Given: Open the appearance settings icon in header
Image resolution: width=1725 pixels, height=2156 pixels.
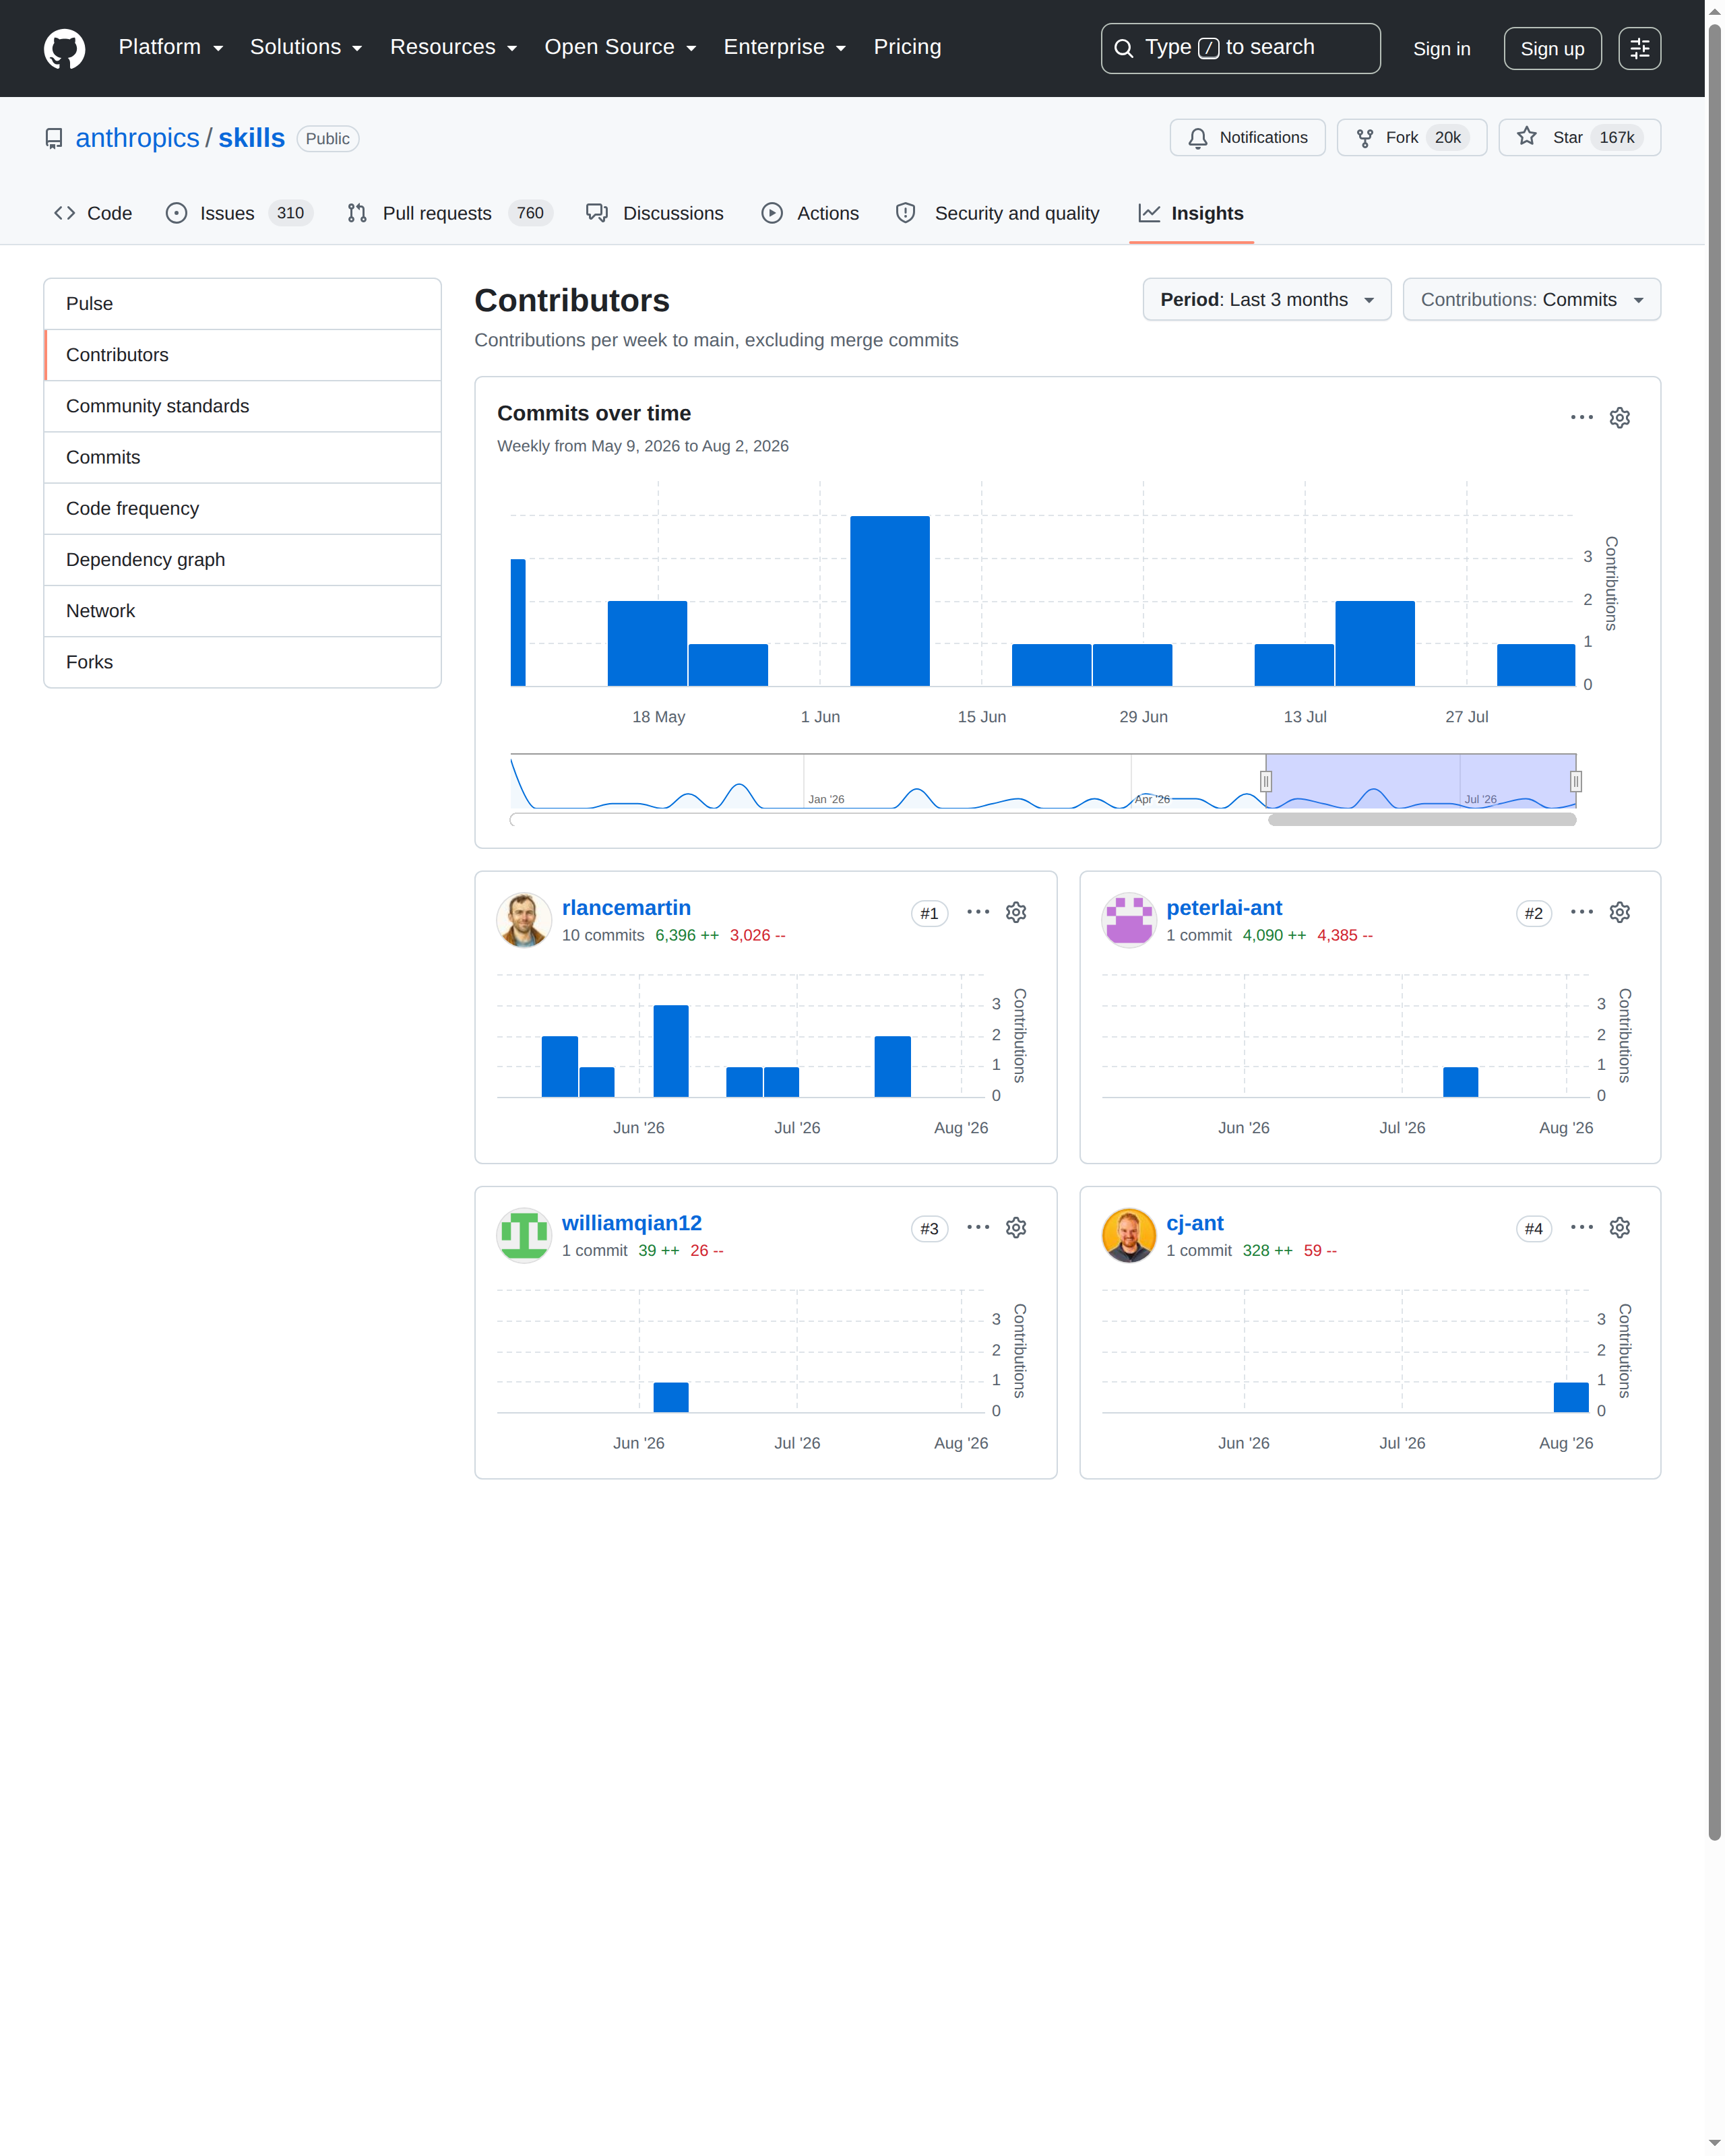Looking at the screenshot, I should (x=1639, y=48).
